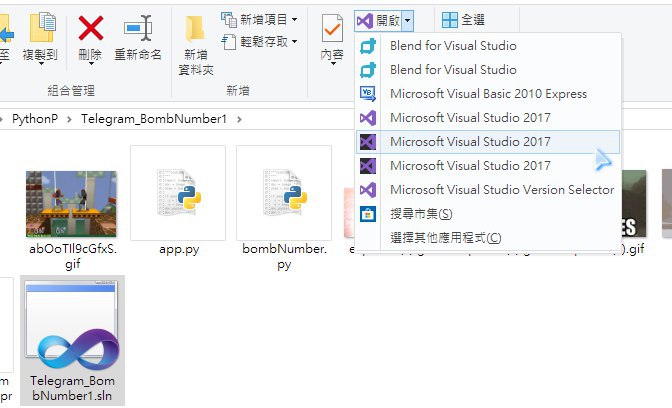Choose the second Blend for Visual Studio entry

(488, 69)
